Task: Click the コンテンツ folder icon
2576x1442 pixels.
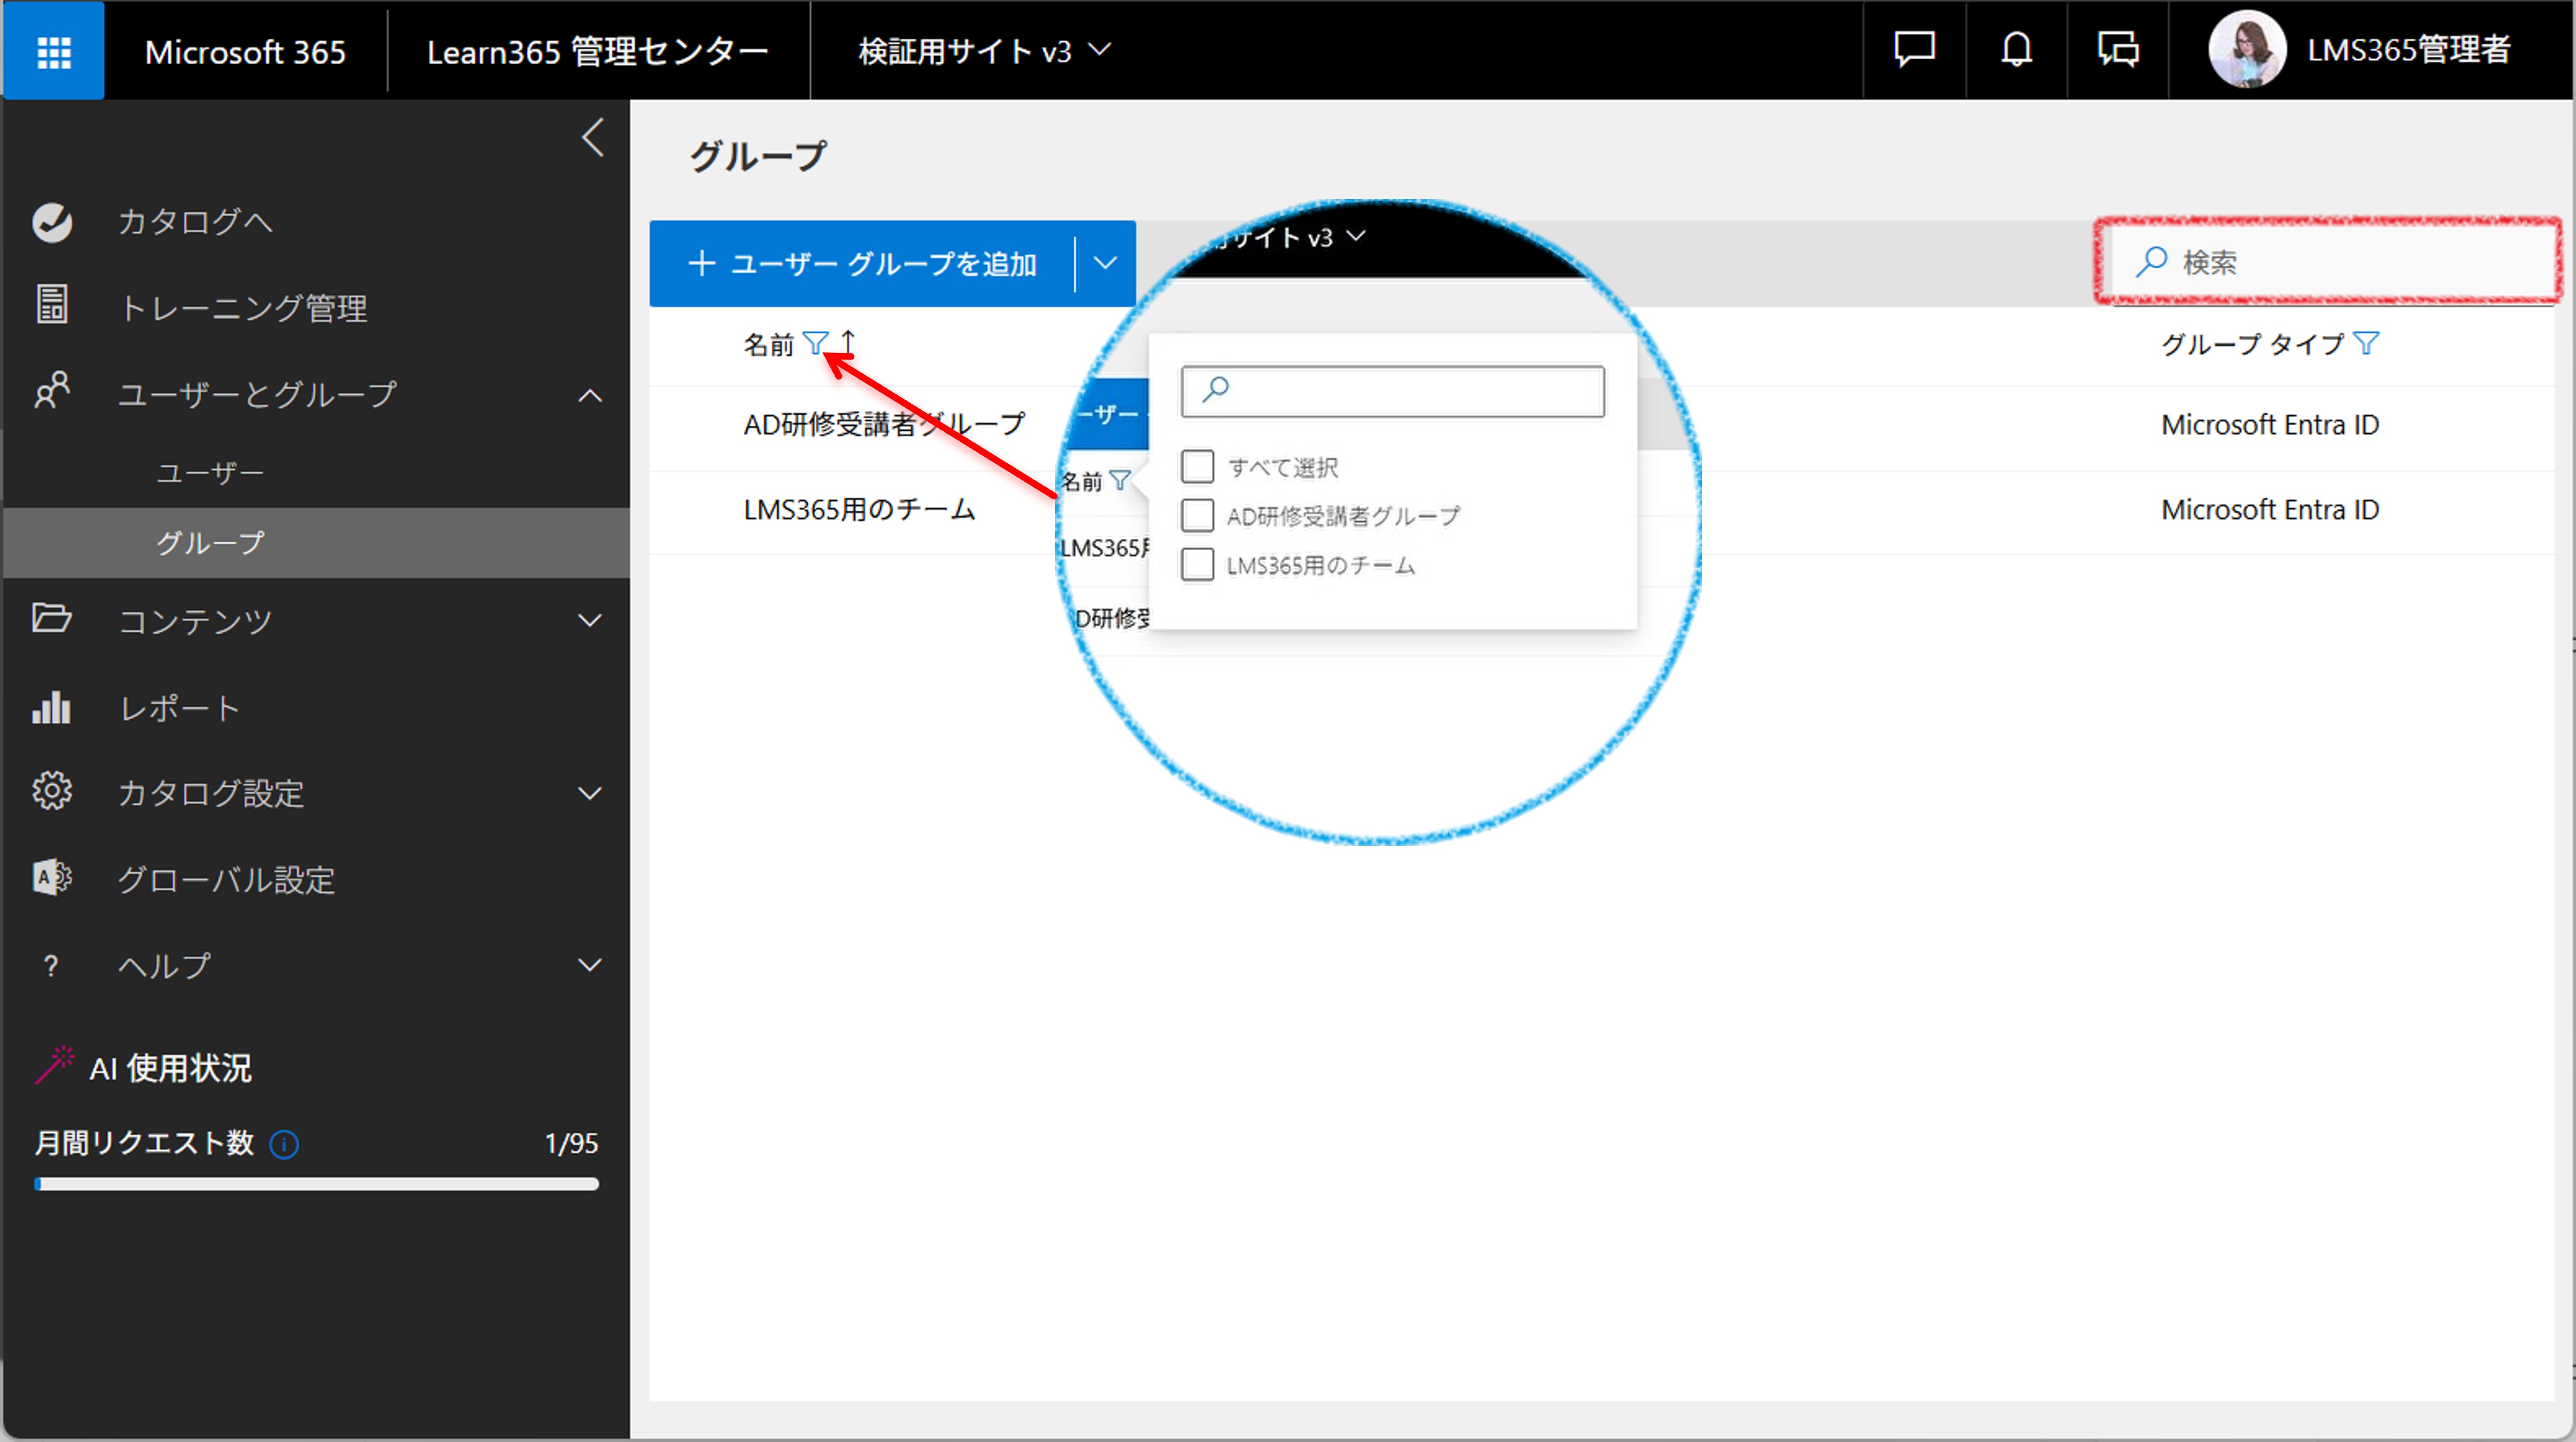Action: pyautogui.click(x=52, y=618)
